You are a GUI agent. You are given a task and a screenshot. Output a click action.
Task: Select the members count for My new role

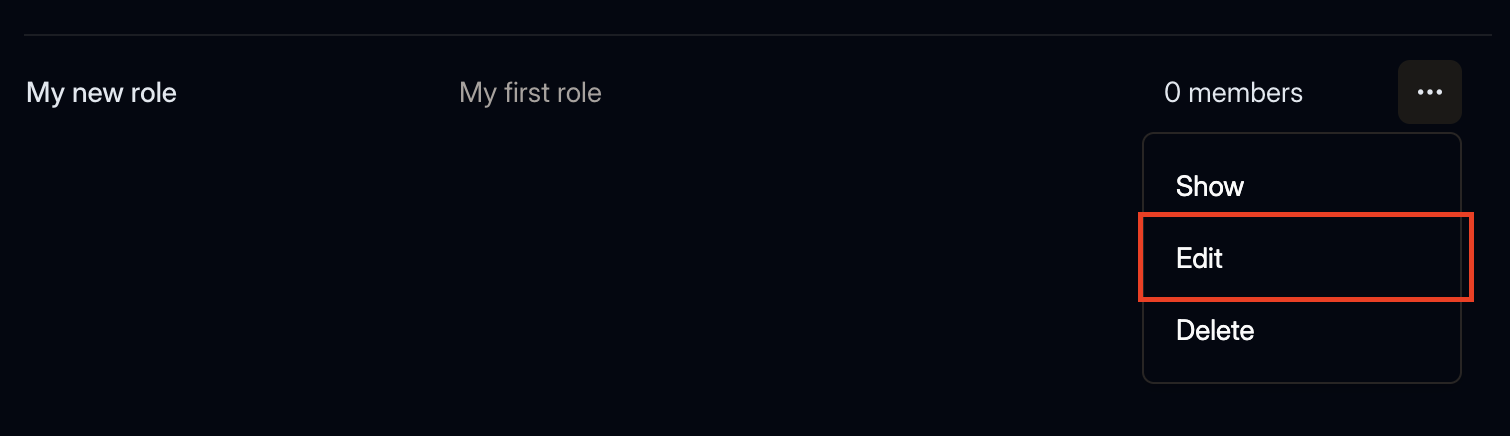(1233, 94)
